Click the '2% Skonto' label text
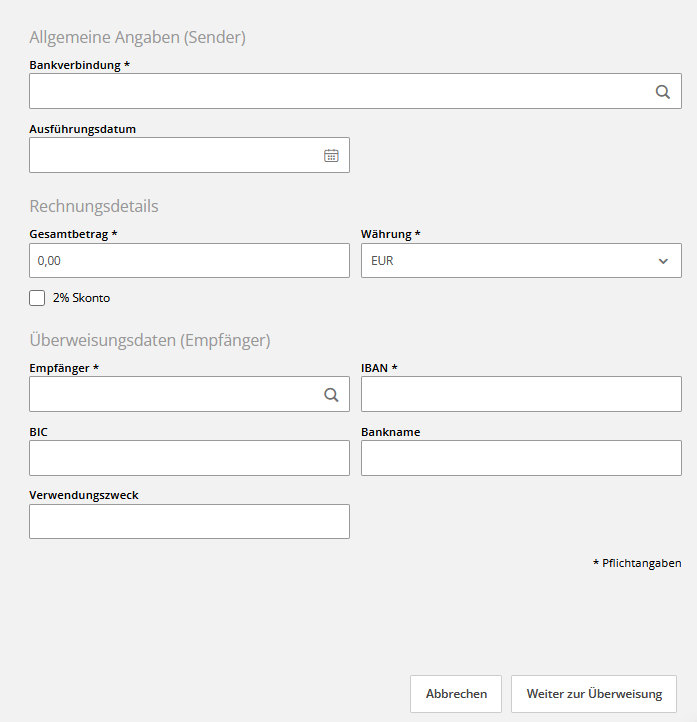This screenshot has width=697, height=722. click(81, 298)
